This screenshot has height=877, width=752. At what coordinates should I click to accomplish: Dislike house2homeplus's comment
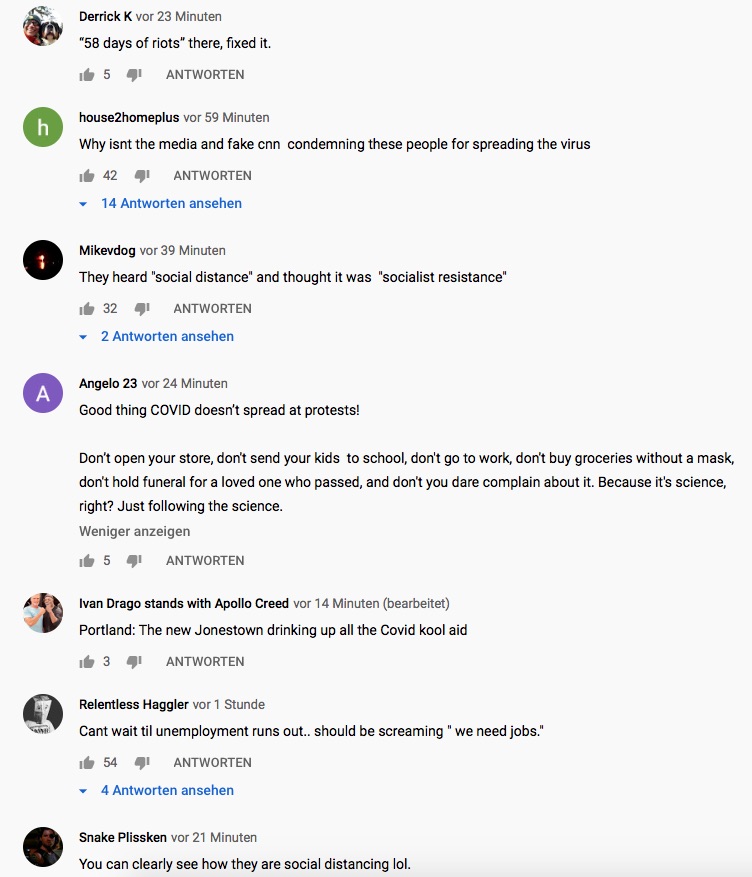142,176
